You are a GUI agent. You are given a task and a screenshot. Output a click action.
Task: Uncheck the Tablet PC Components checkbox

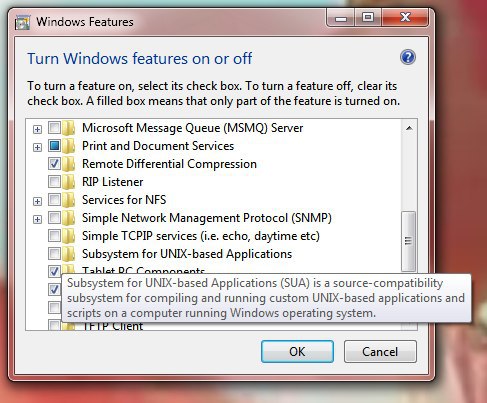coord(54,271)
